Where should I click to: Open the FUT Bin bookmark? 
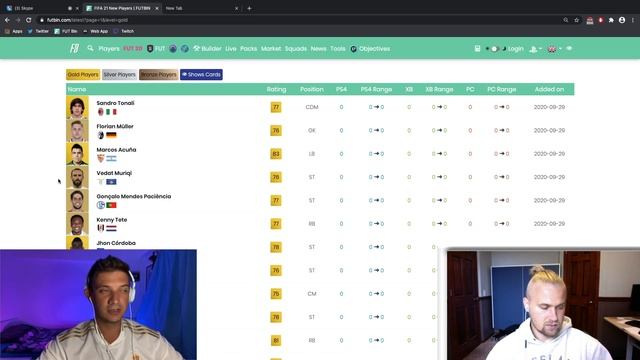coord(66,31)
